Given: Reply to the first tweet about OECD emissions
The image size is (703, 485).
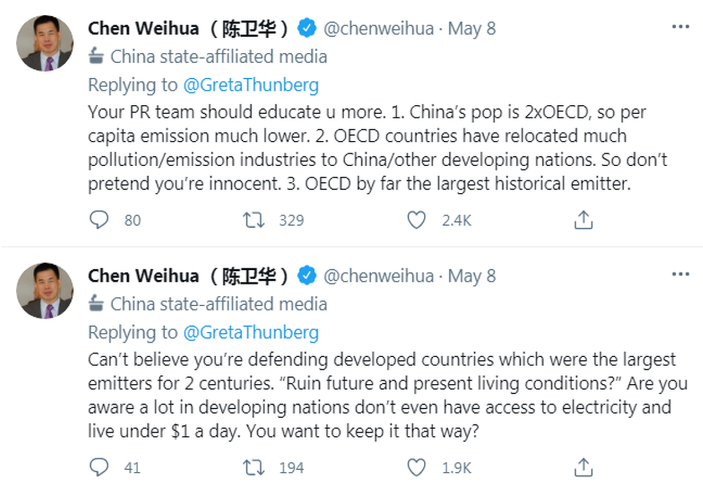Looking at the screenshot, I should coord(100,220).
